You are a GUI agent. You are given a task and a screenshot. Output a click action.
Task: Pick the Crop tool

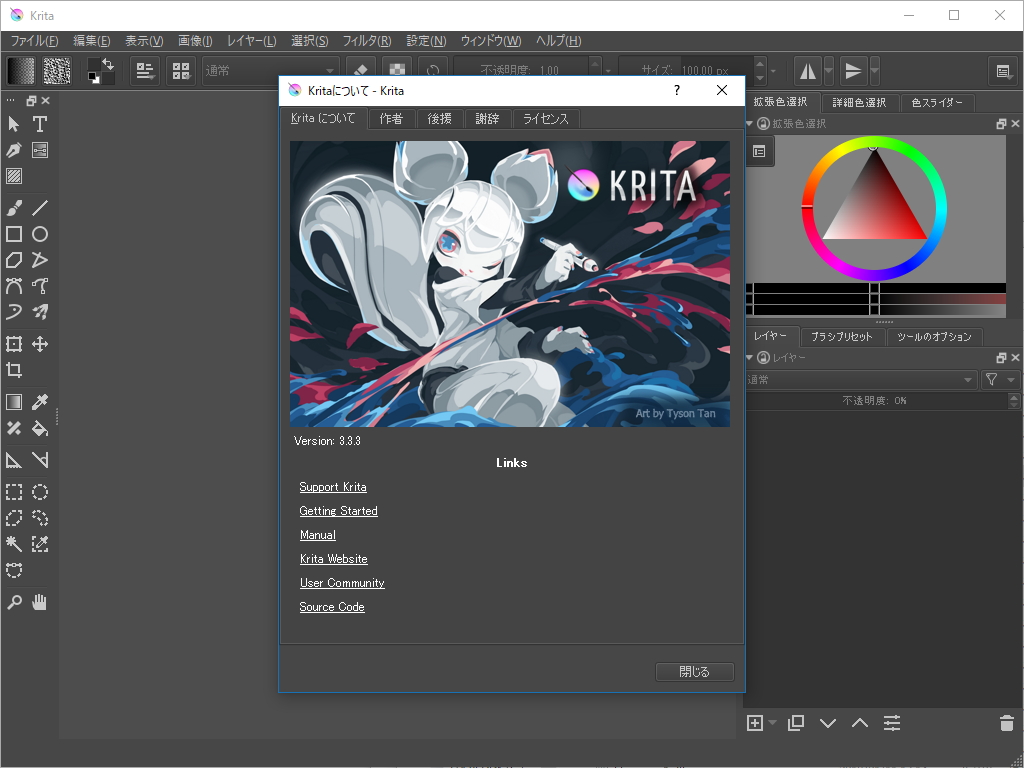click(14, 369)
